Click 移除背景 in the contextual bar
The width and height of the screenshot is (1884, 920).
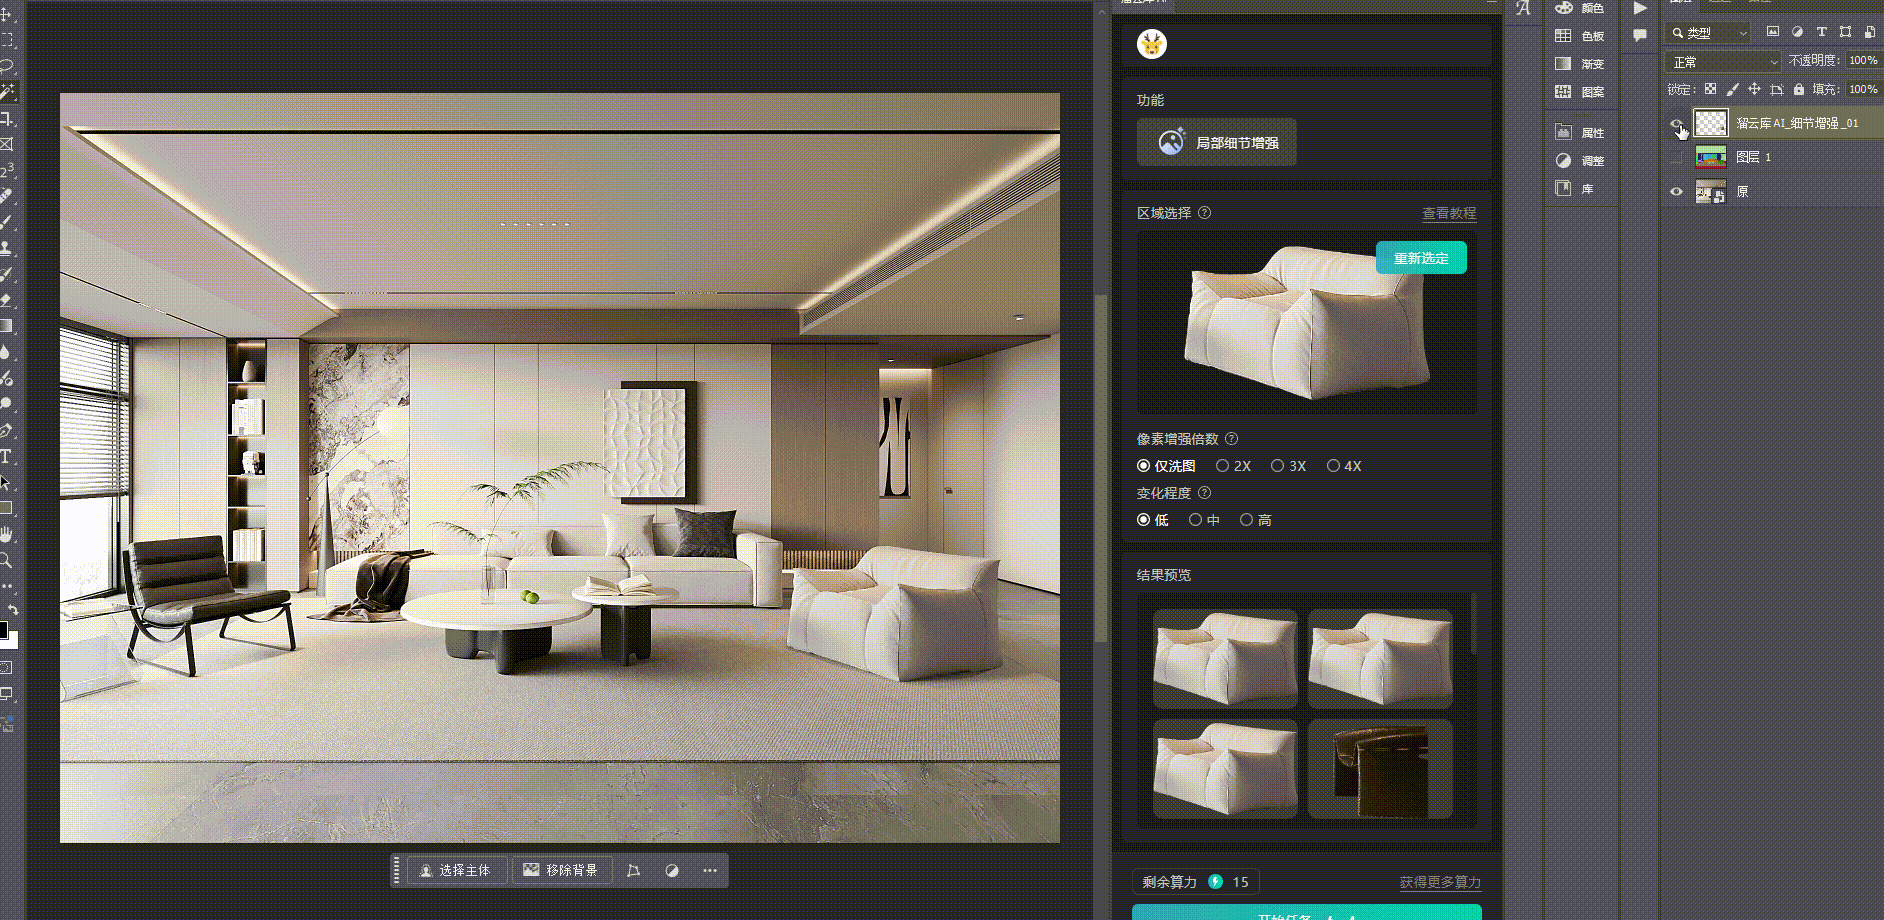click(560, 870)
